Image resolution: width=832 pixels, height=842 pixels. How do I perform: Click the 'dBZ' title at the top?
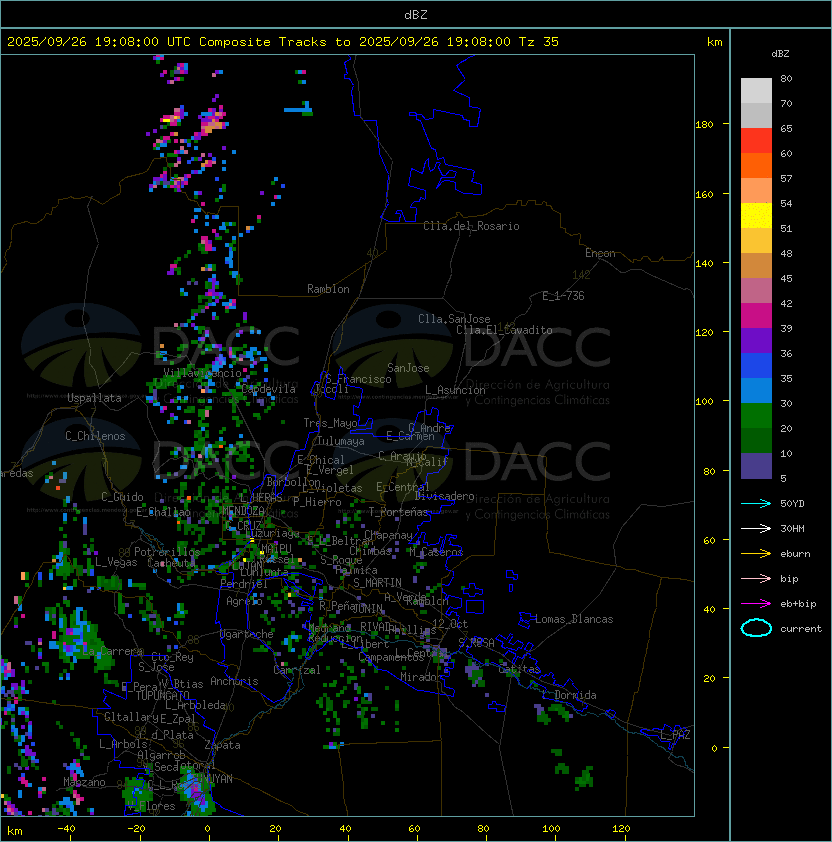[x=416, y=14]
